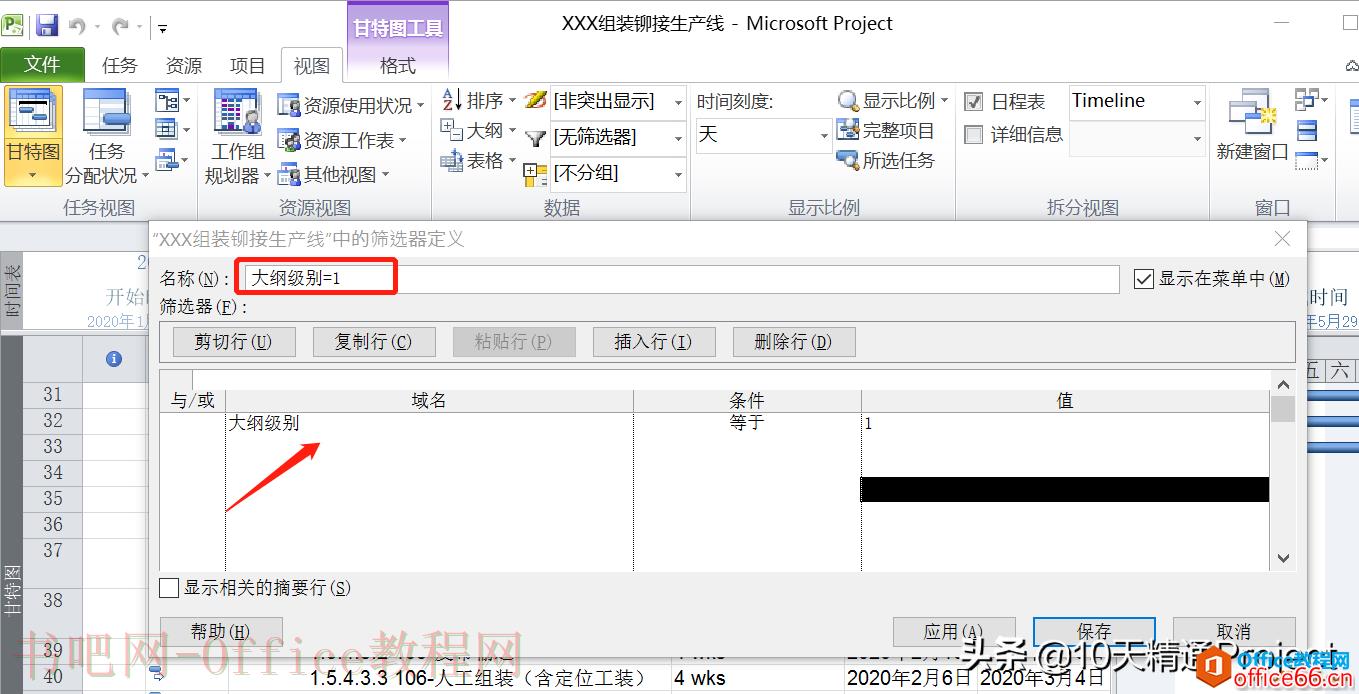Open the [不分组] group dropdown
Screen dimensions: 1359x694
pos(677,174)
